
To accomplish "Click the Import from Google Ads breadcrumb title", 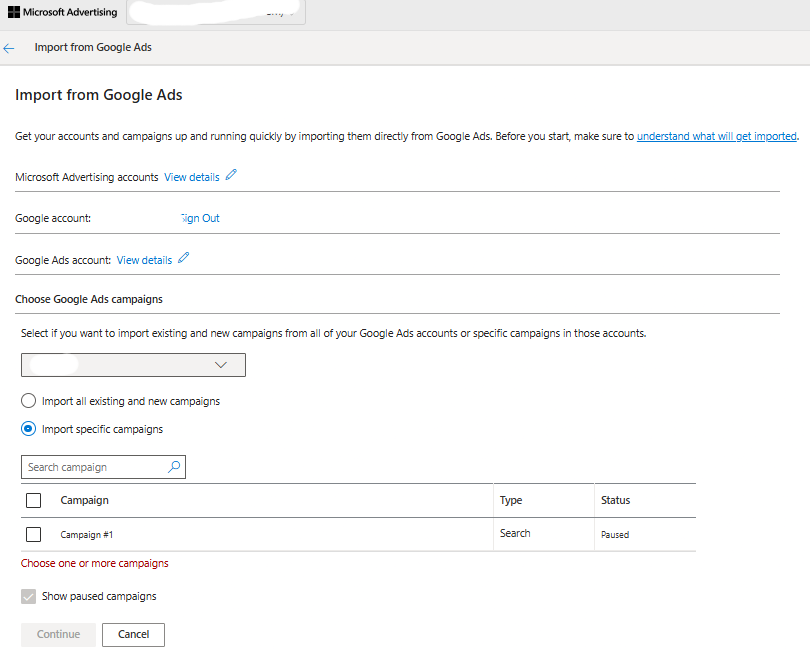I will pyautogui.click(x=93, y=48).
